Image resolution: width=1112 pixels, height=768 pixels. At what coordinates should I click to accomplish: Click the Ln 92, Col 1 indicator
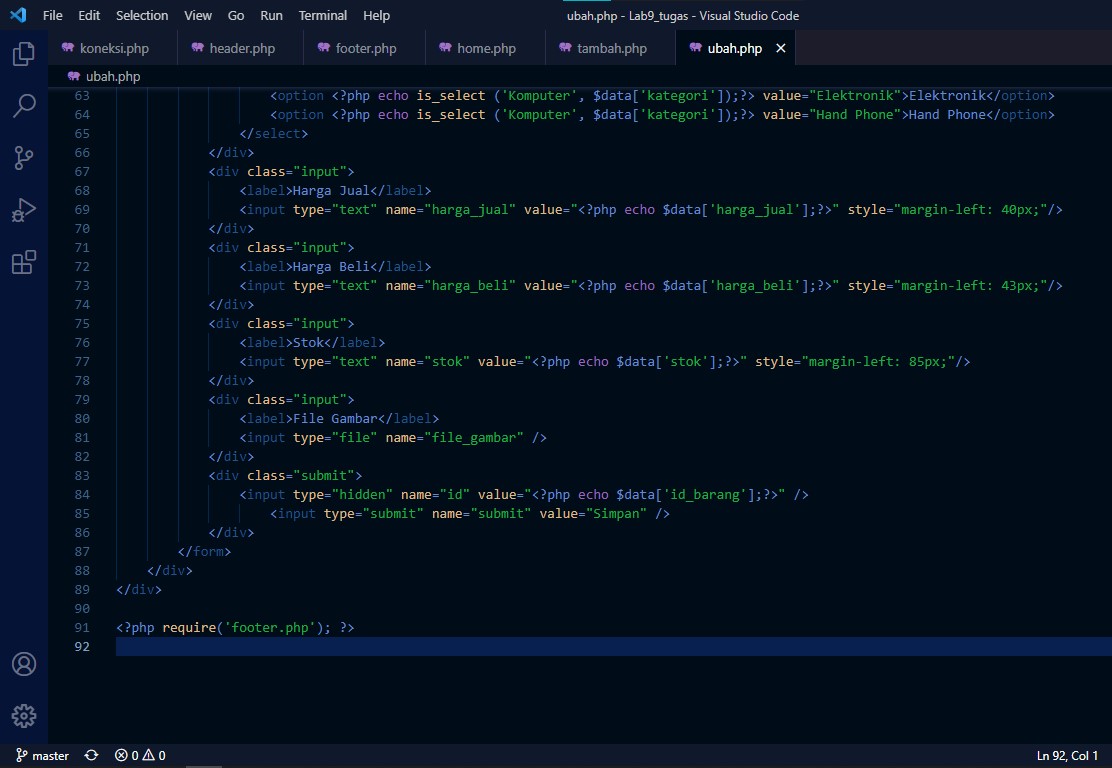(x=1067, y=755)
